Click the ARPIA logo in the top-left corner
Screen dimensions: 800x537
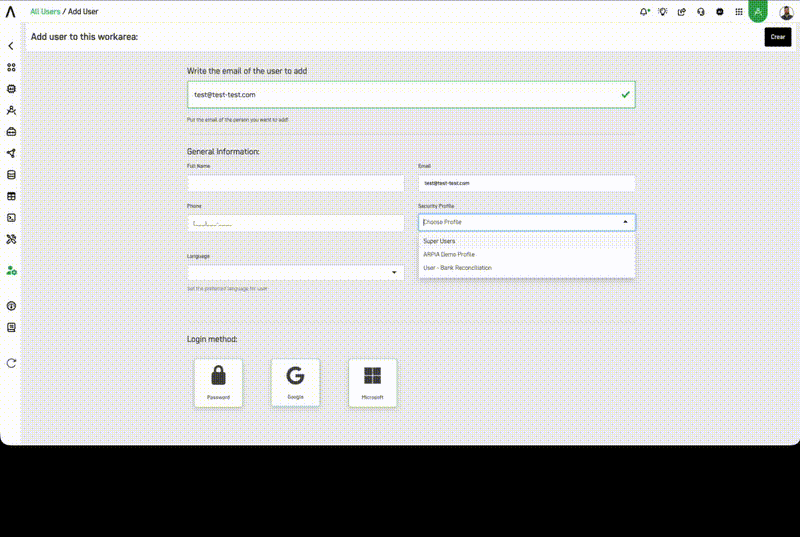click(10, 11)
